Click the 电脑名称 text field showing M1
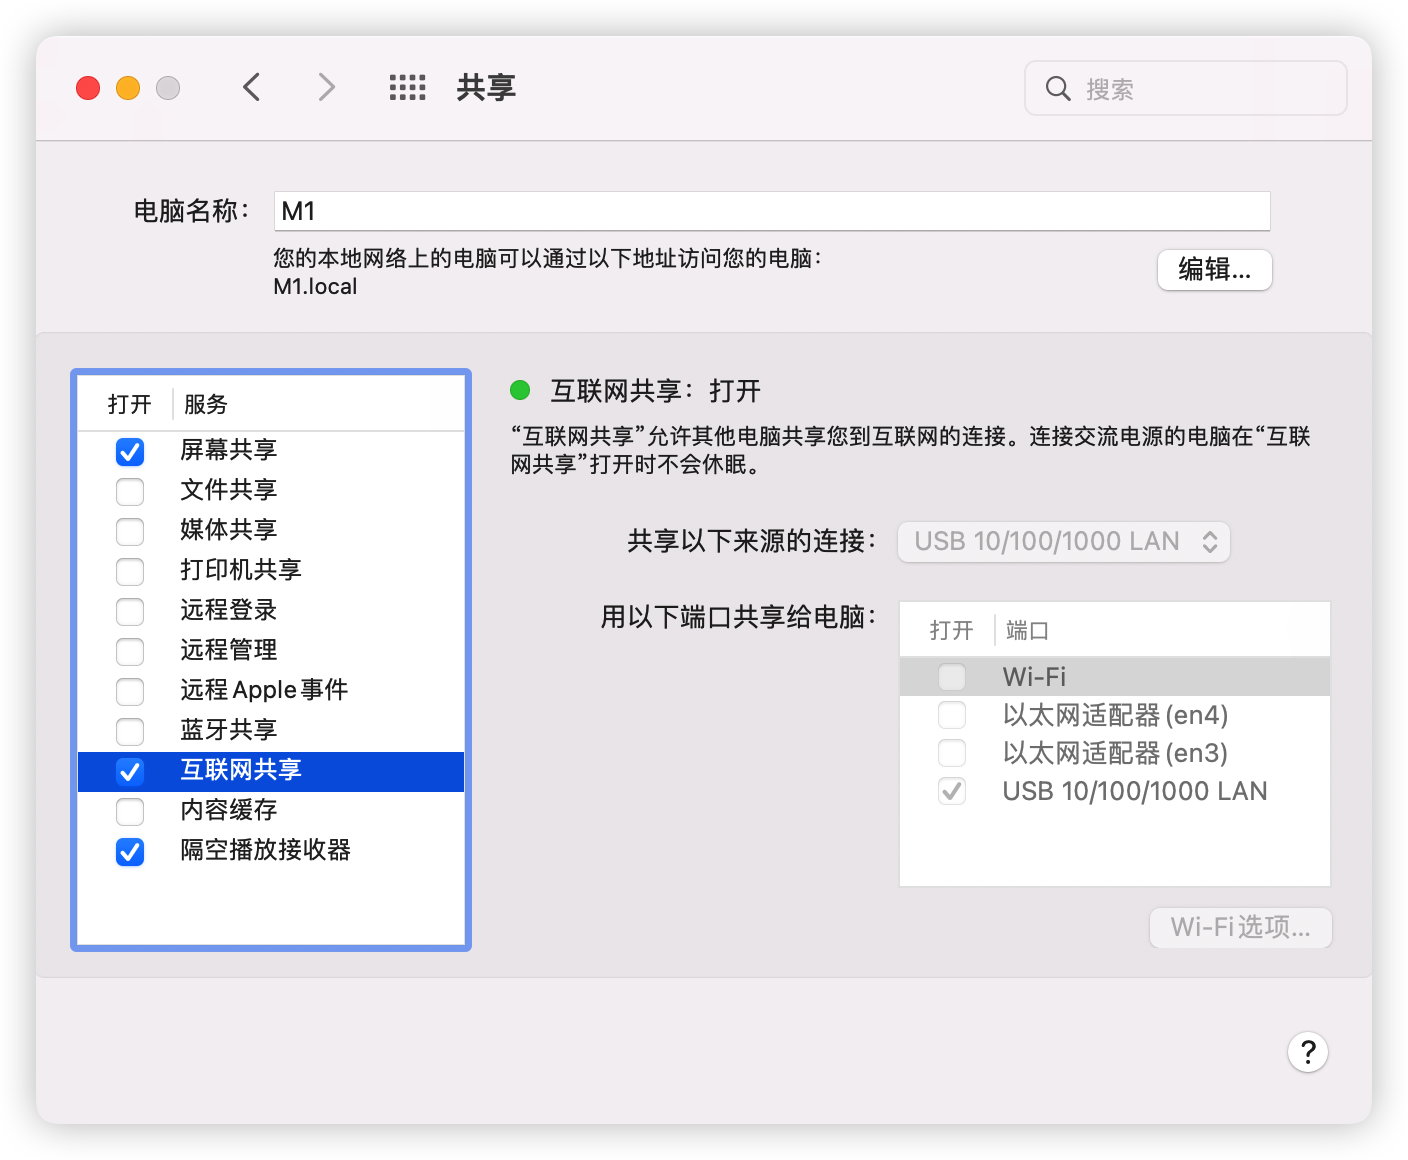Screen dimensions: 1408x1160 770,211
